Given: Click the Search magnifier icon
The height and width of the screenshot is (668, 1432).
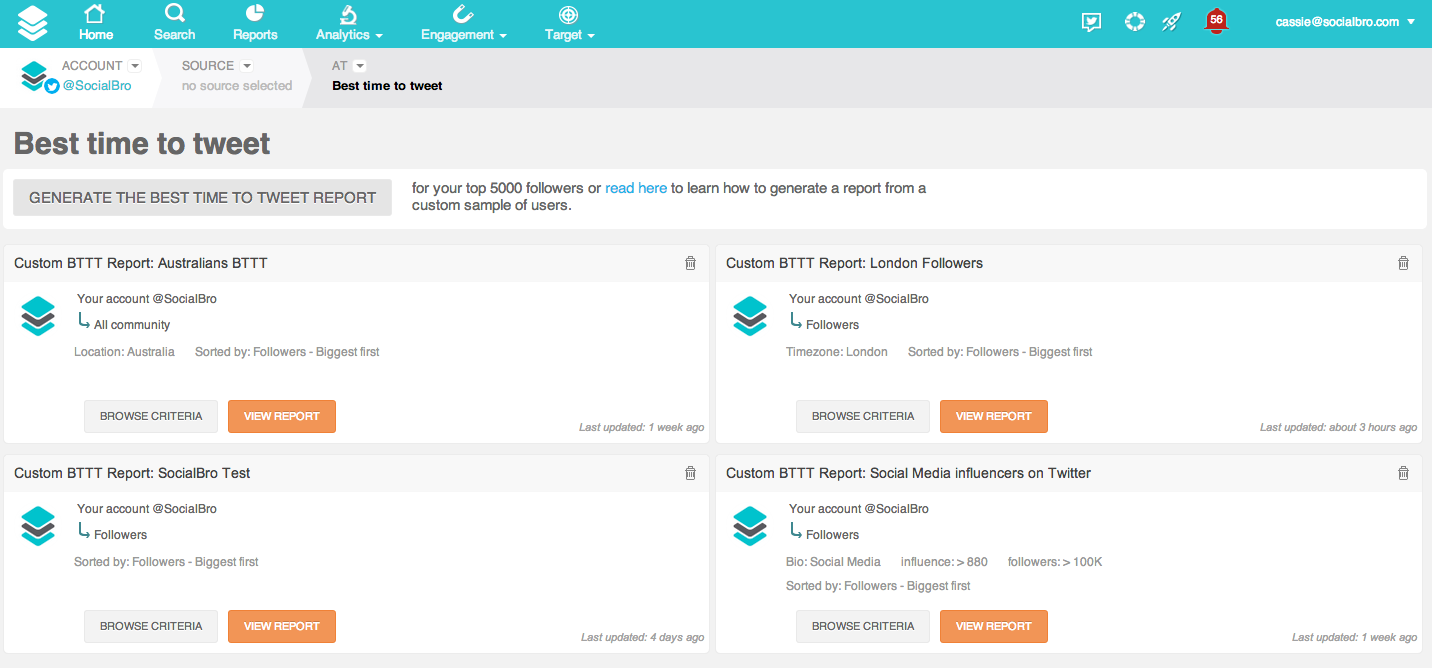Looking at the screenshot, I should click(174, 14).
